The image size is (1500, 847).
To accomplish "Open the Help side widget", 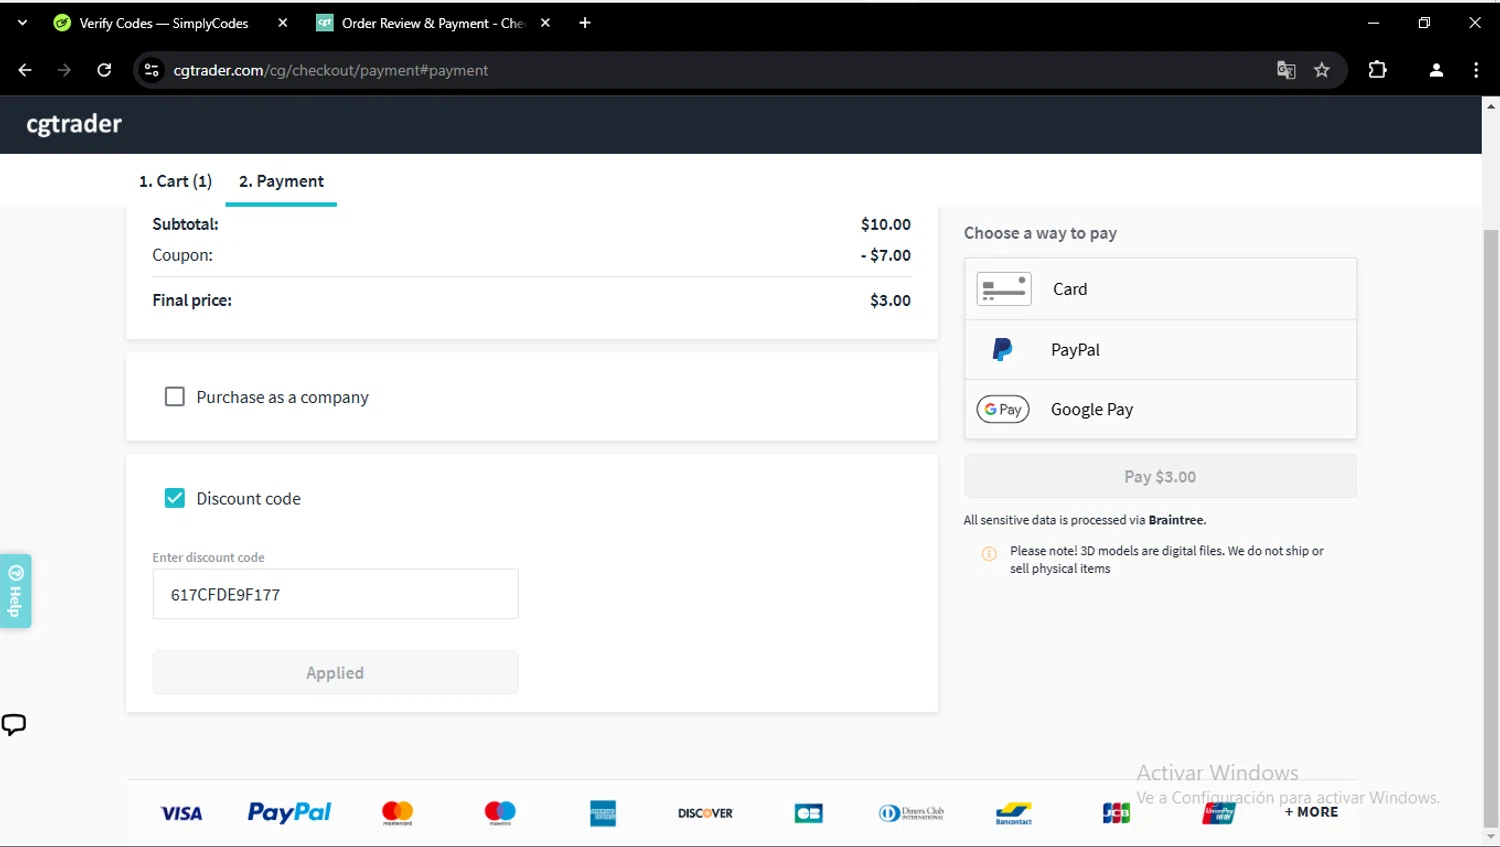I will [15, 591].
